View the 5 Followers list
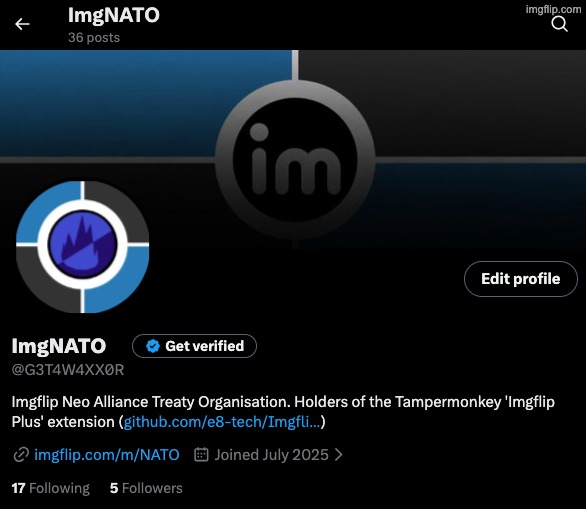586x509 pixels. [x=146, y=488]
